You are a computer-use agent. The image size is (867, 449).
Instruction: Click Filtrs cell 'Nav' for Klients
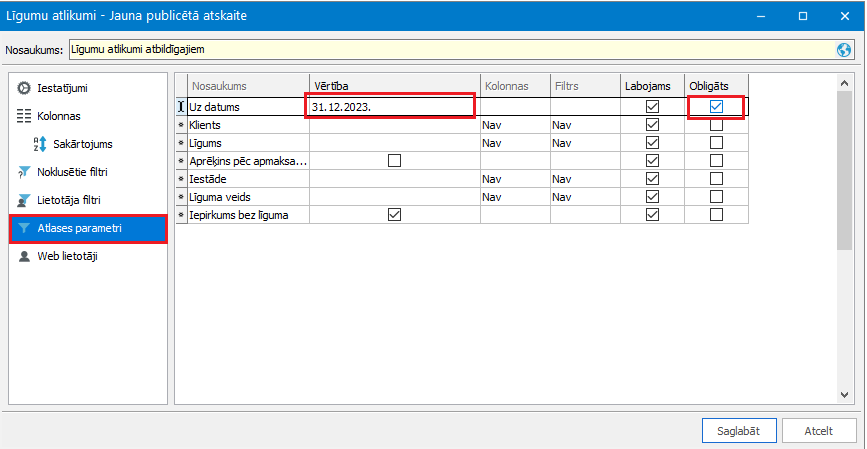tap(585, 125)
